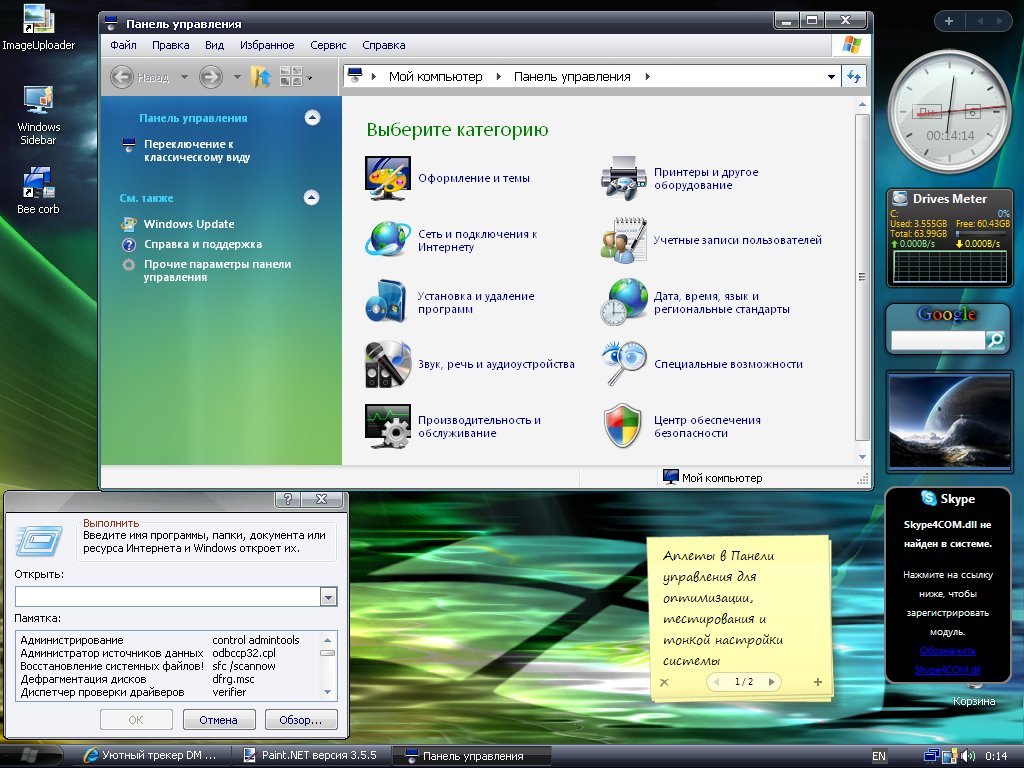Go to next sticky note page arrow

(771, 682)
